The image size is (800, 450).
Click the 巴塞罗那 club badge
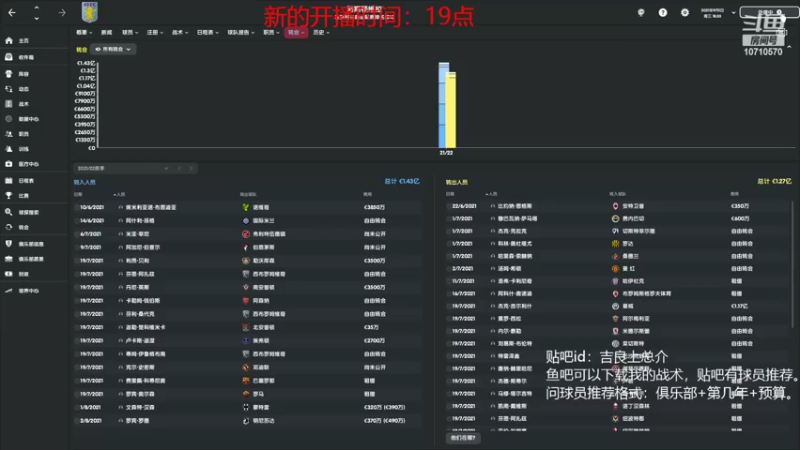(246, 381)
